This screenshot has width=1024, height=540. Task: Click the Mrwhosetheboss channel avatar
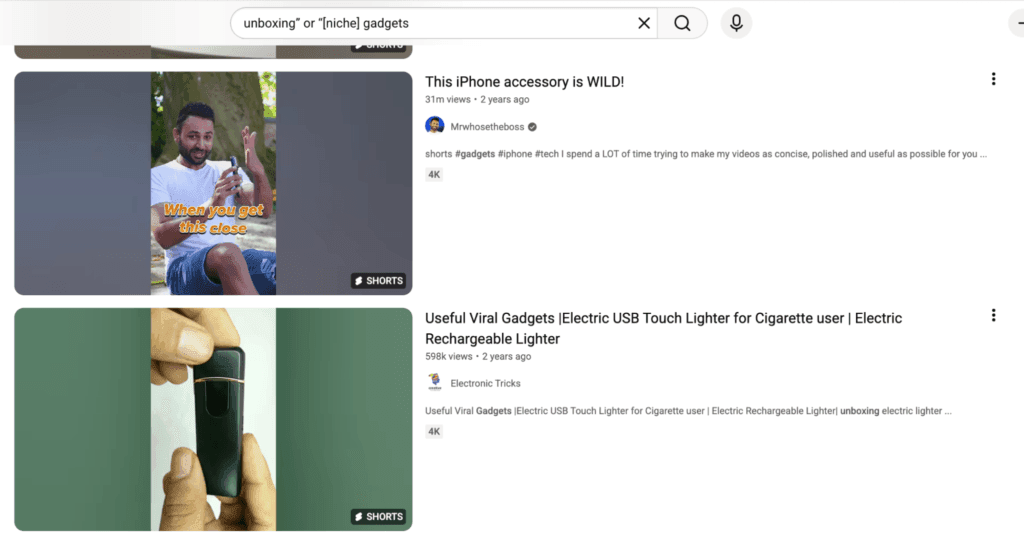(x=434, y=125)
